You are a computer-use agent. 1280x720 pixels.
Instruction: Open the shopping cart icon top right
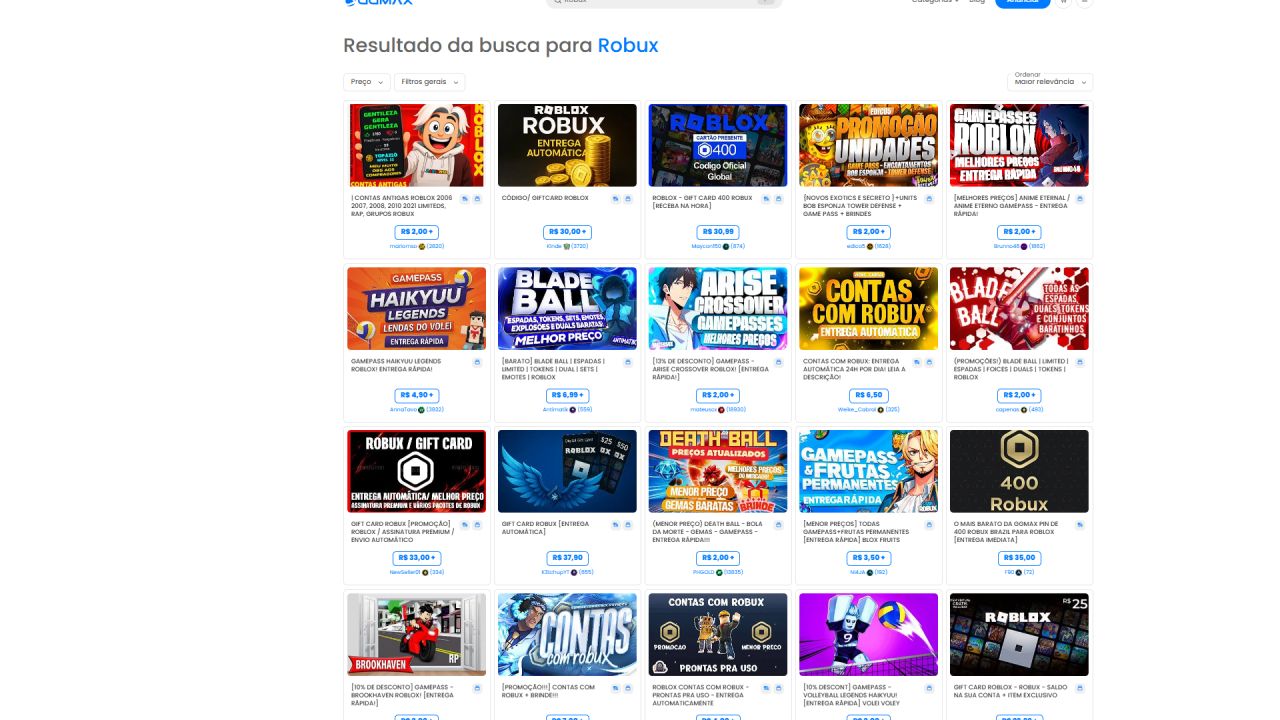coord(1062,2)
